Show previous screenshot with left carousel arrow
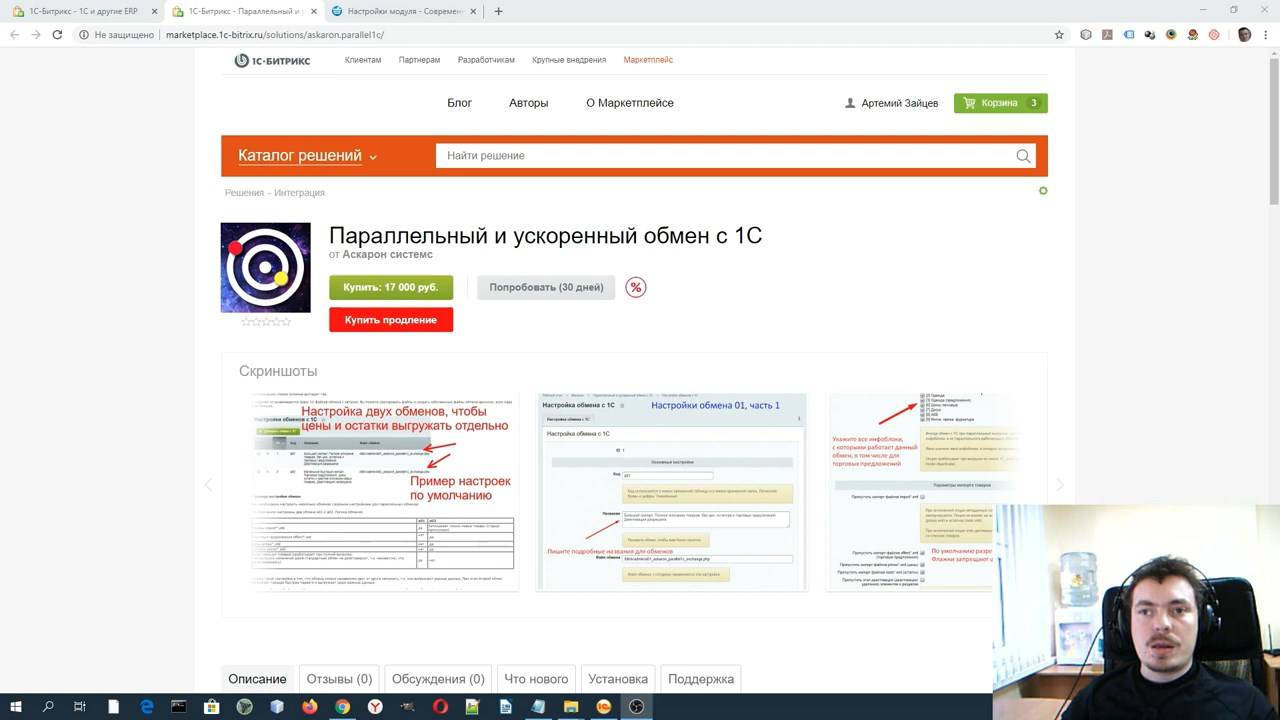This screenshot has width=1280, height=720. 208,485
